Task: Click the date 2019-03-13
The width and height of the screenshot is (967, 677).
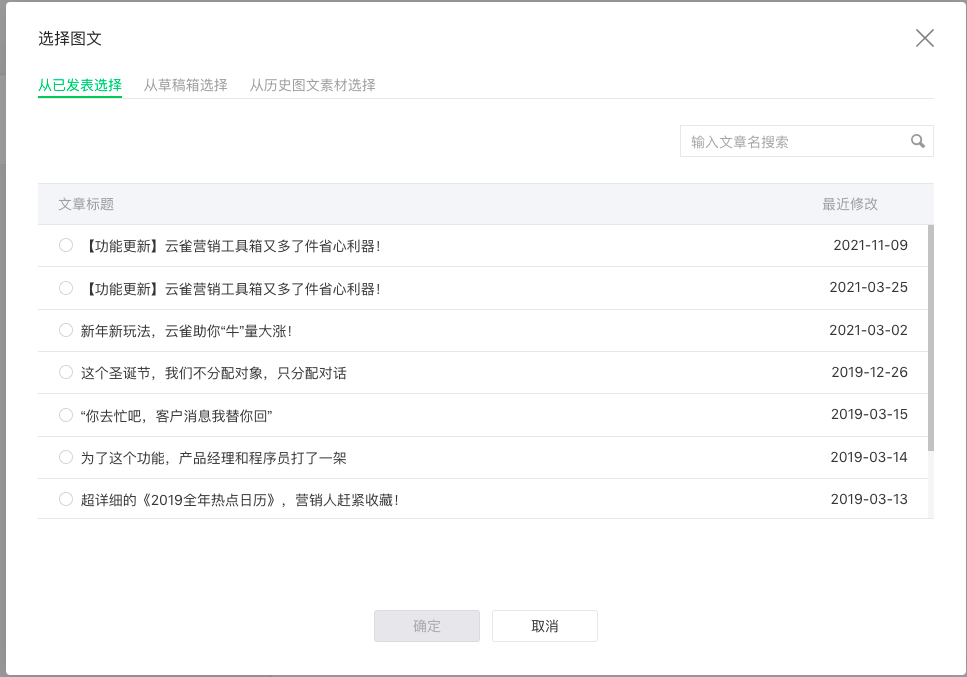Action: point(869,499)
